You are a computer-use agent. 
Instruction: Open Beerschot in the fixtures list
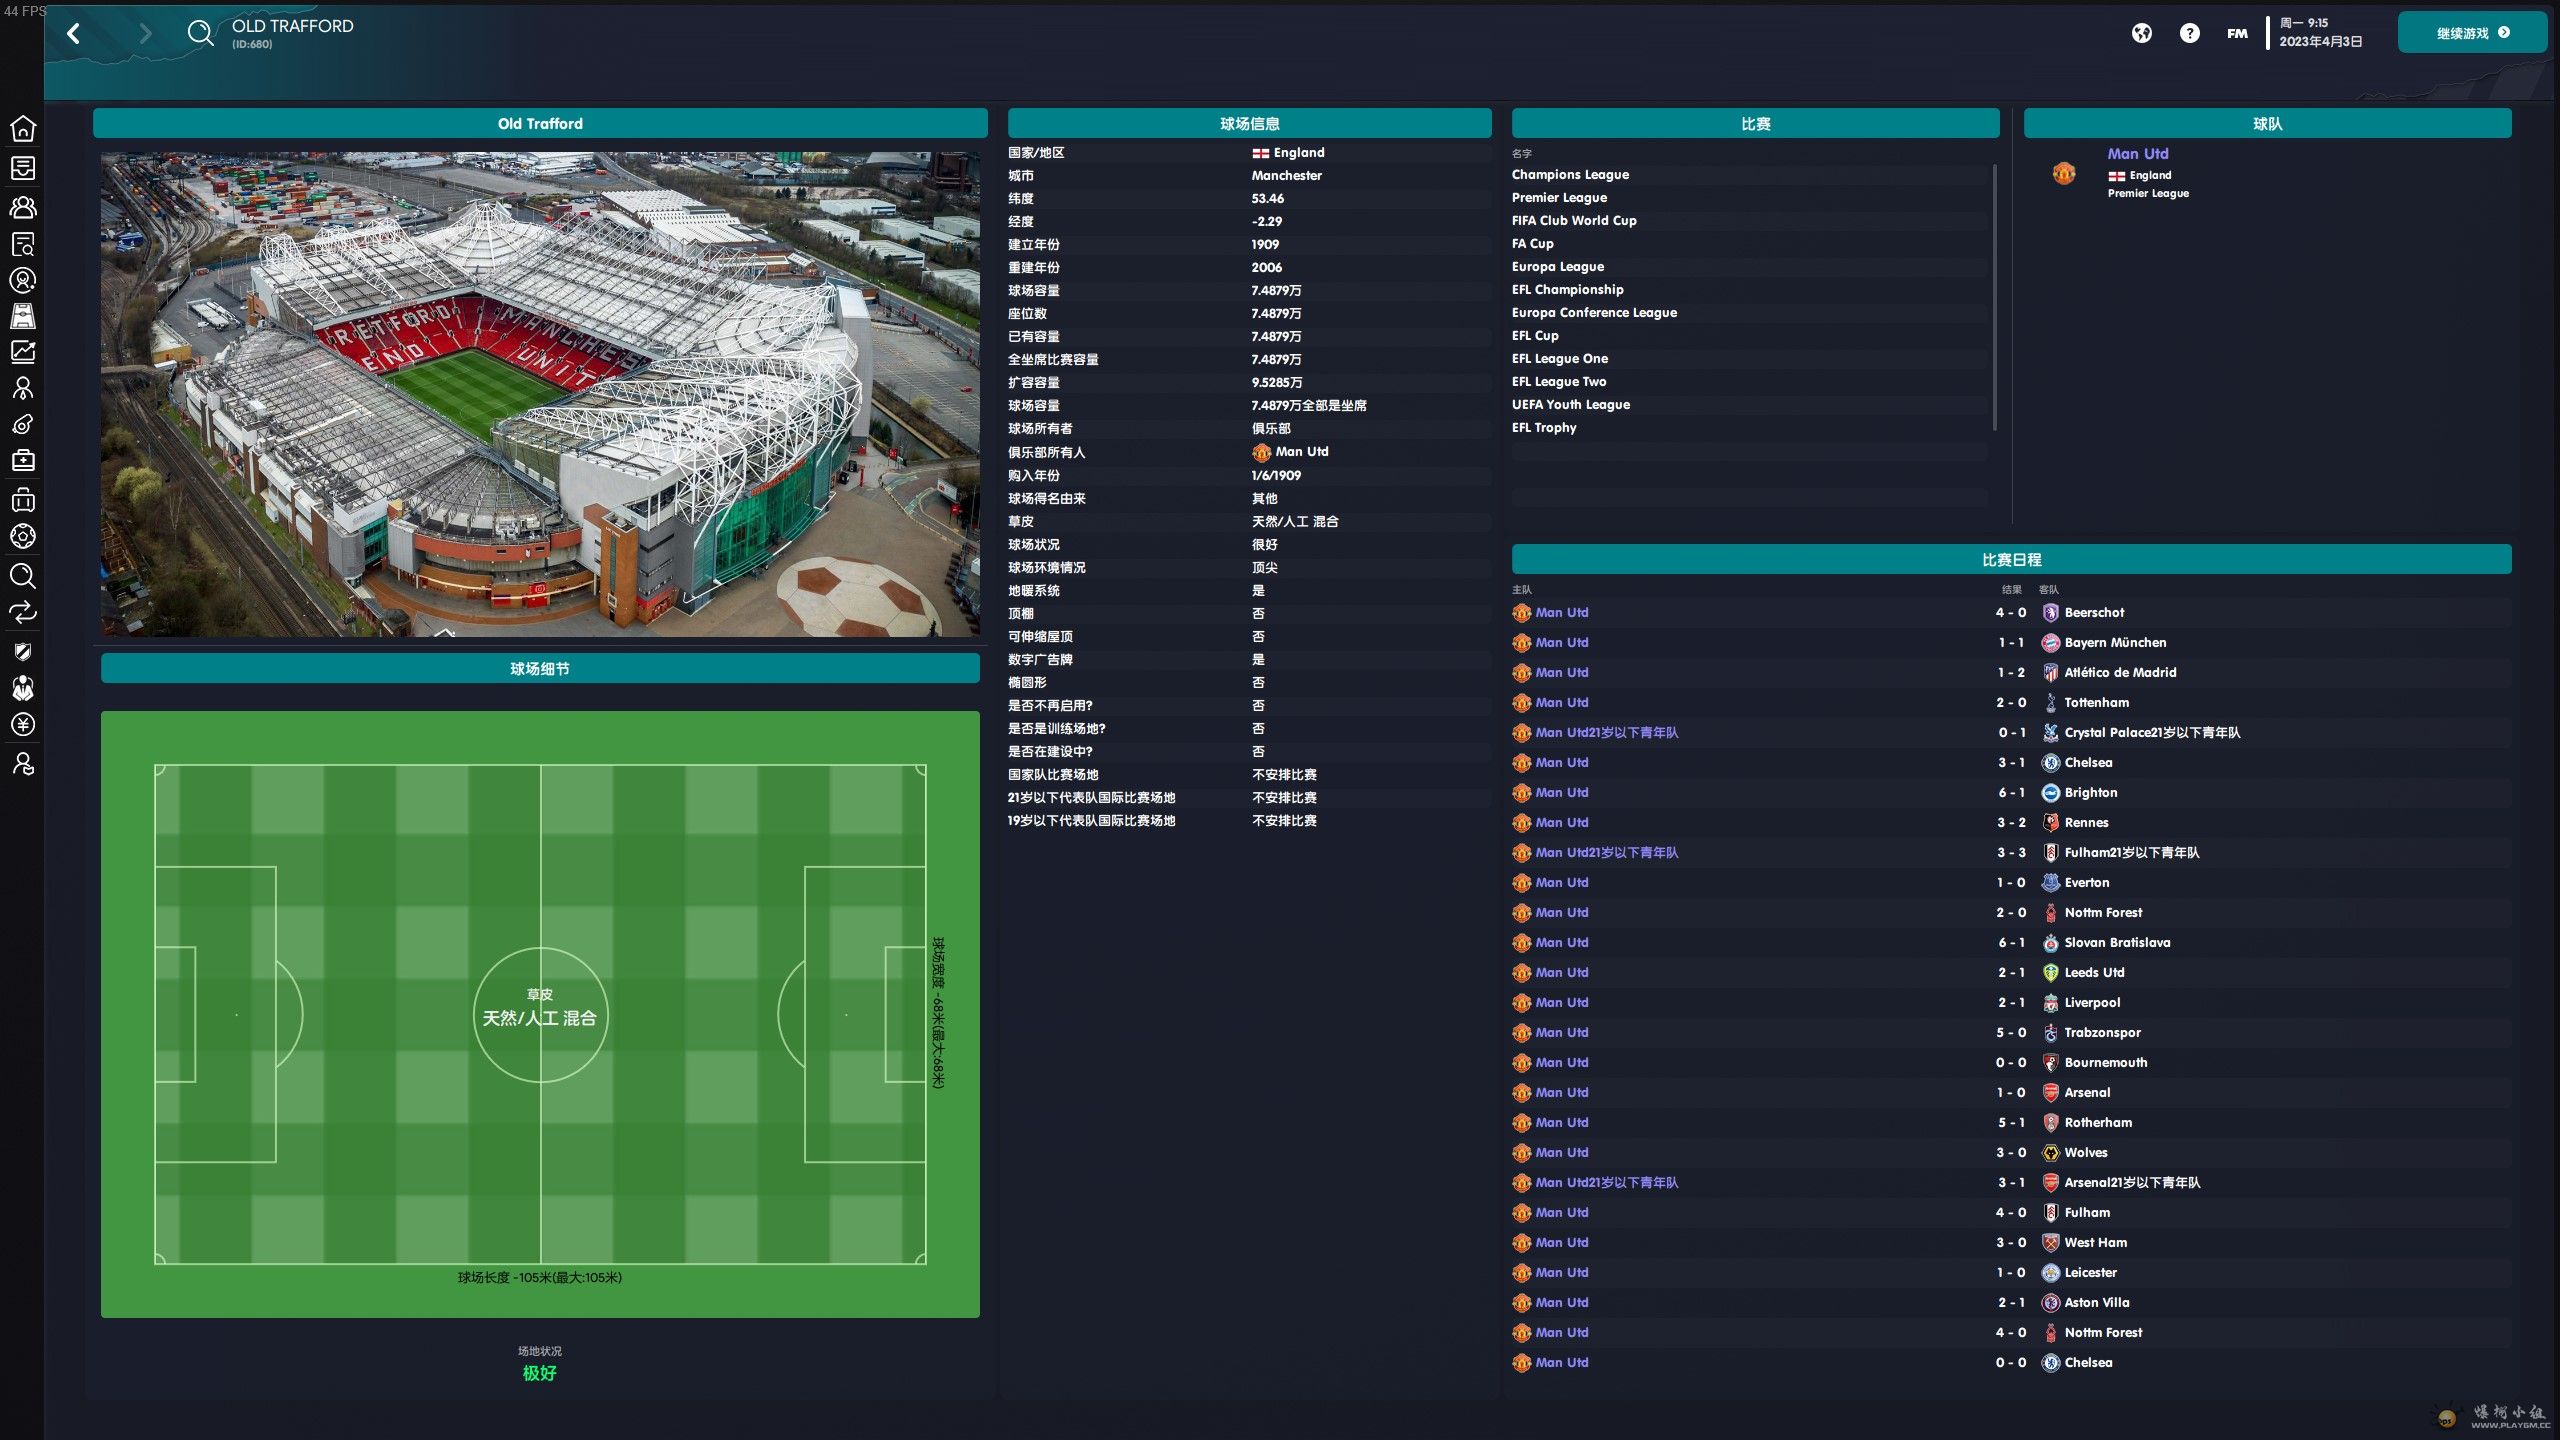[x=2094, y=612]
